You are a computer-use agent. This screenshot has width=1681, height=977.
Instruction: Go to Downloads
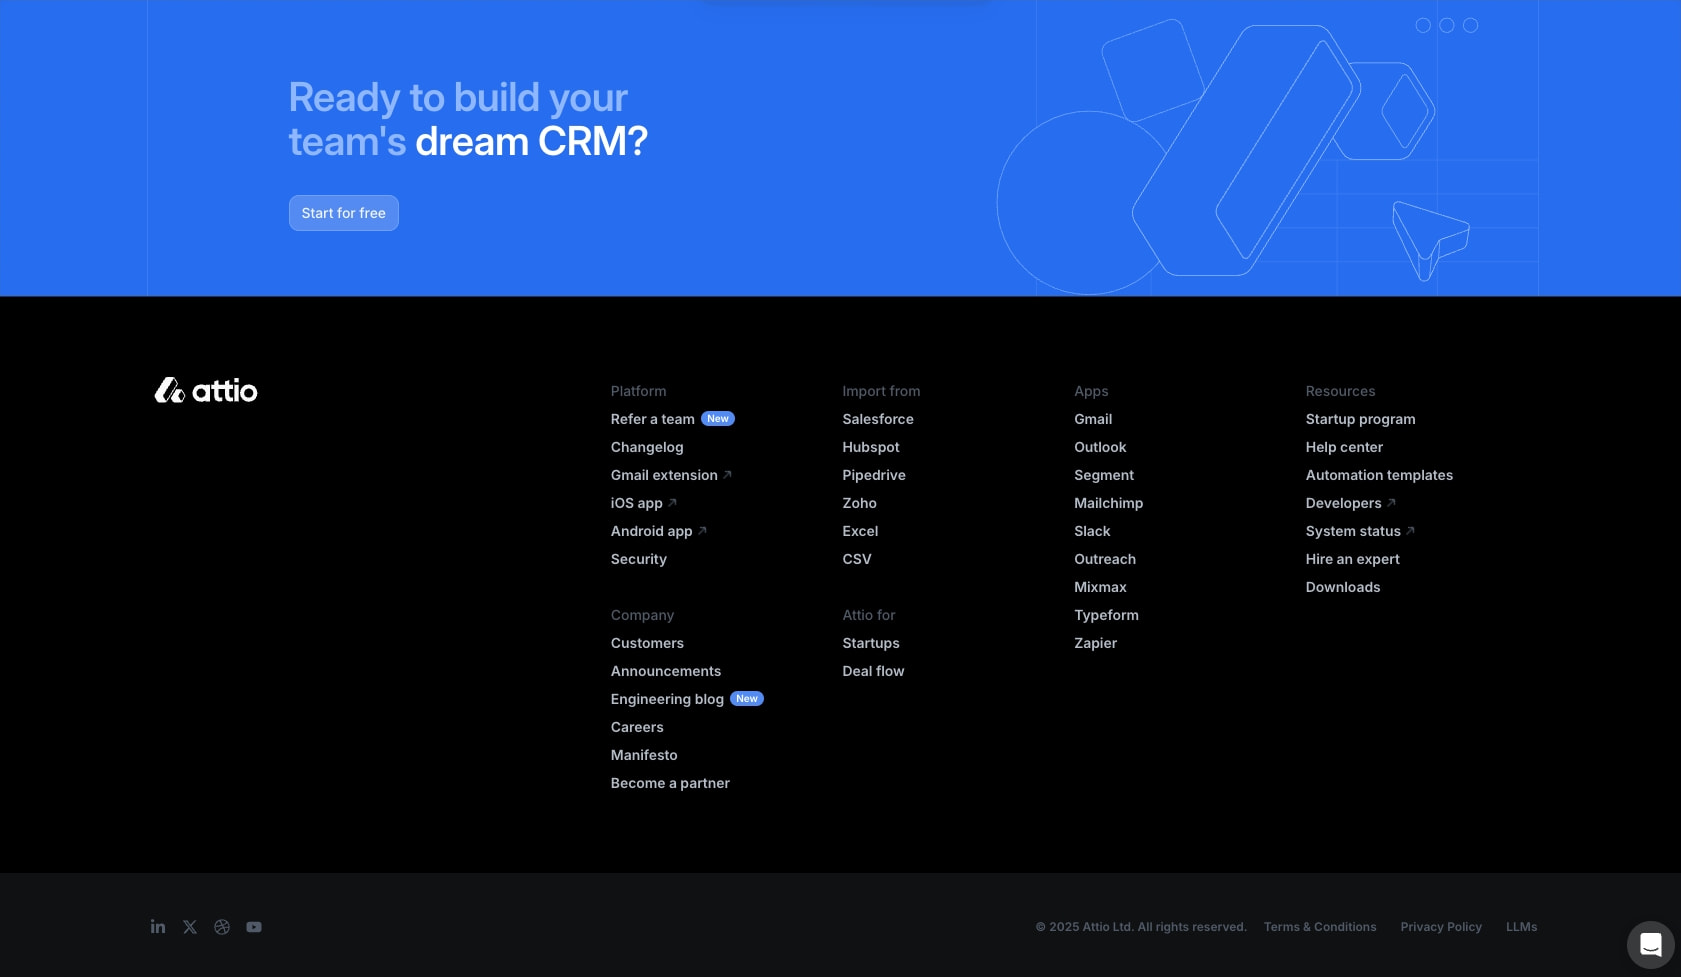pos(1342,587)
